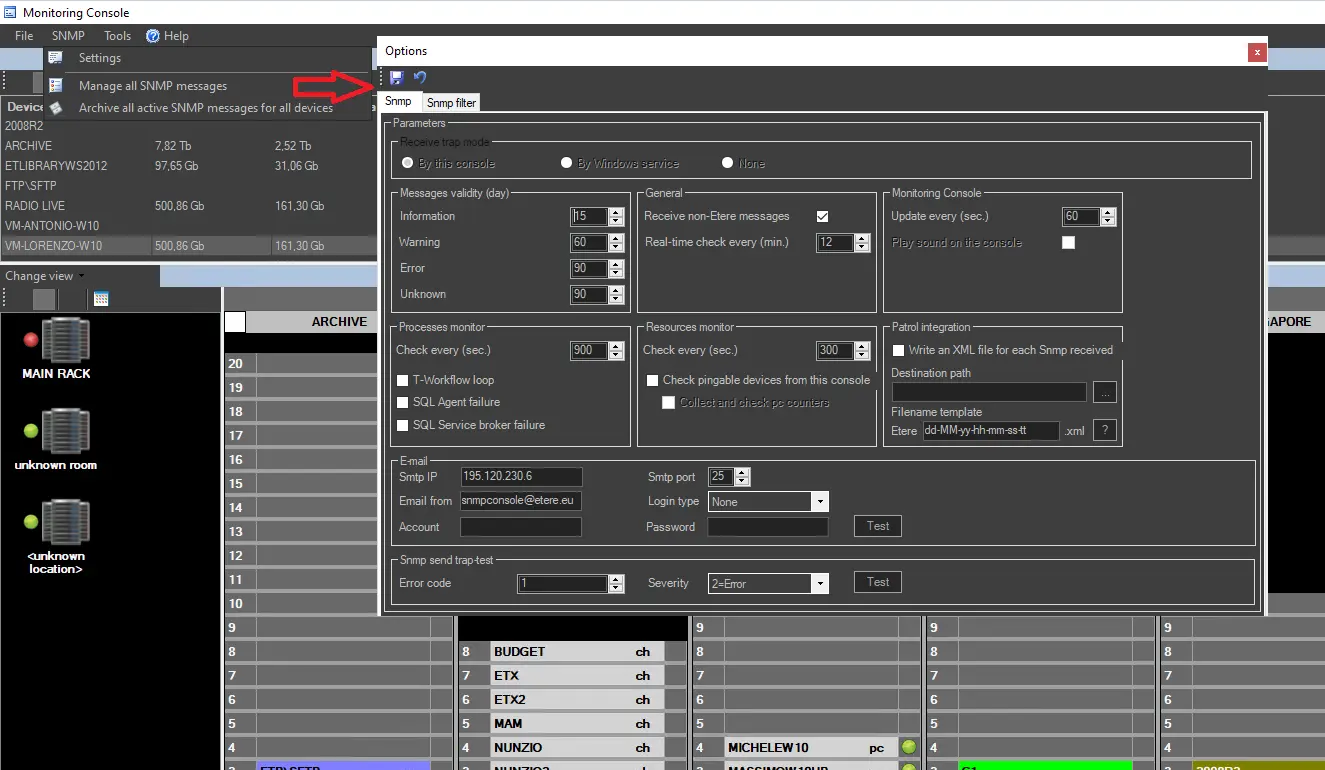Uncheck Receive non-Etere messages checkbox
The image size is (1325, 770).
[x=823, y=216]
